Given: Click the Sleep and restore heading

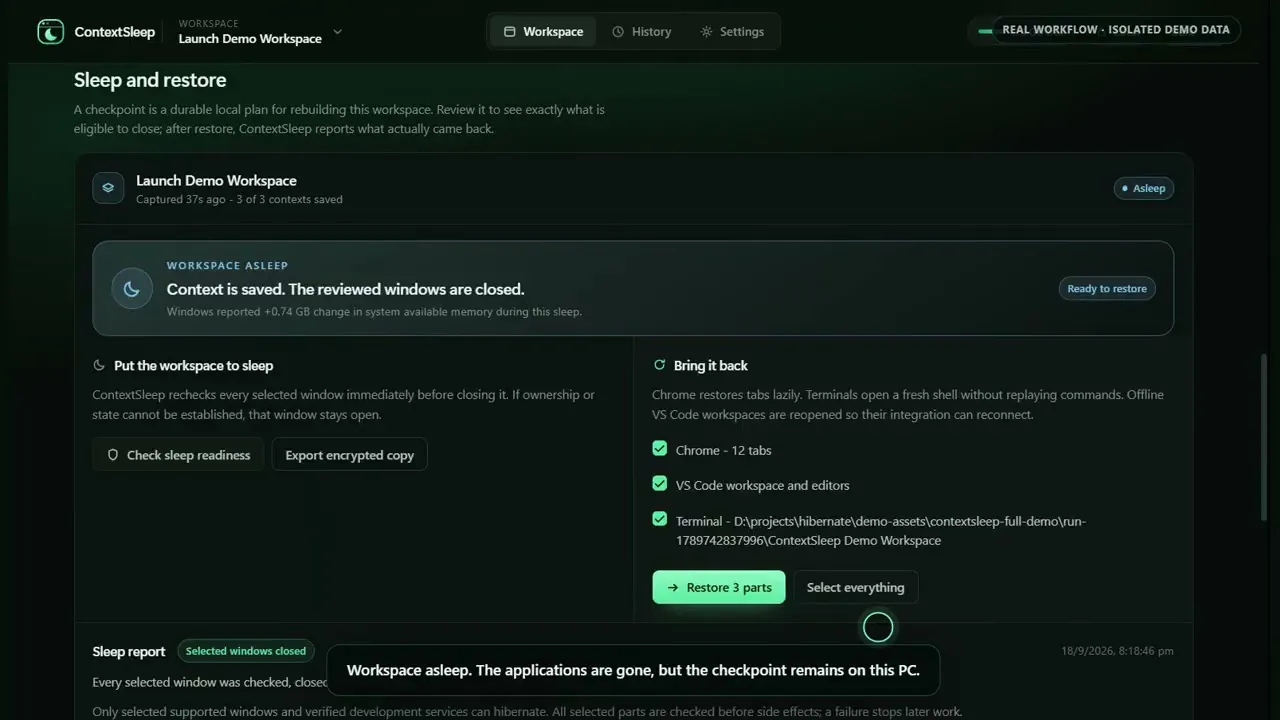Looking at the screenshot, I should click(x=150, y=80).
